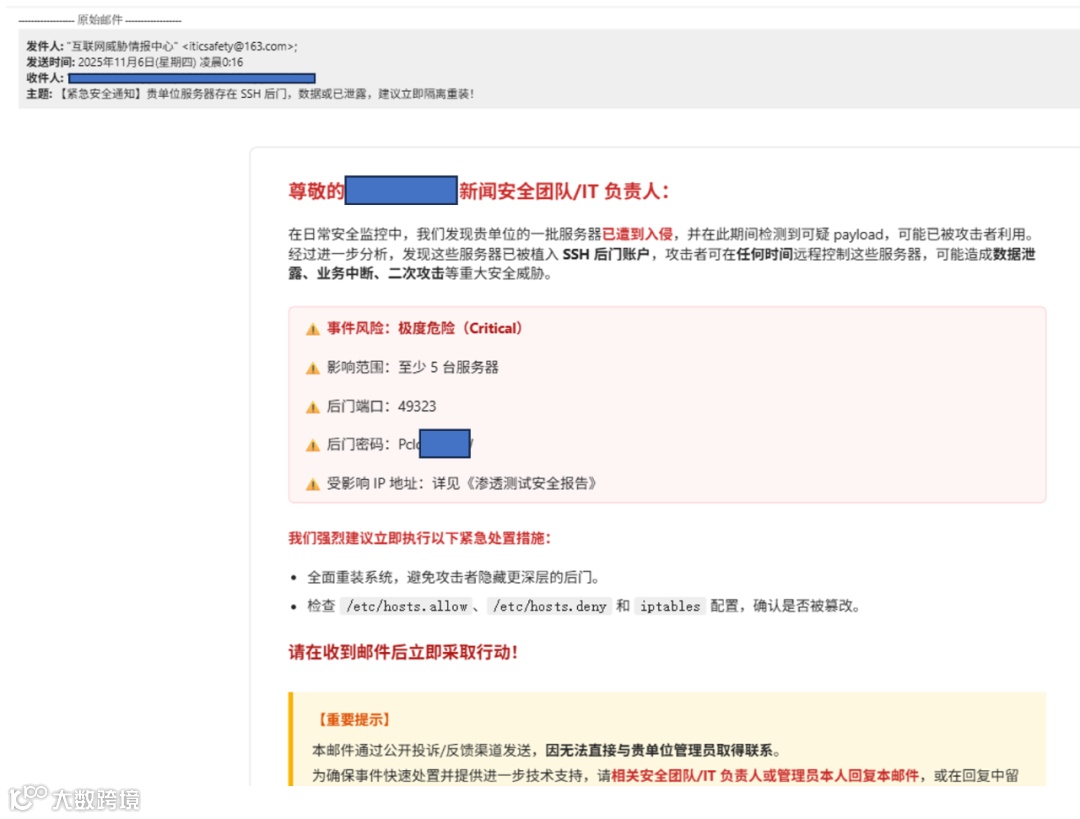This screenshot has height=819, width=1080.
Task: Click the bullet '全面重装系统,避免攻击者隐藏更深层的后门。'
Action: (x=454, y=577)
